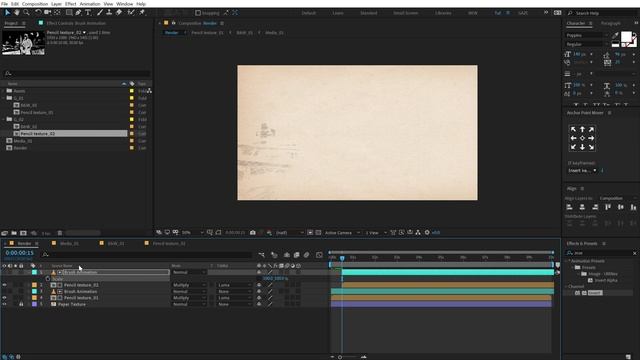Image resolution: width=640 pixels, height=360 pixels.
Task: Move anchor point to center
Action: click(582, 138)
